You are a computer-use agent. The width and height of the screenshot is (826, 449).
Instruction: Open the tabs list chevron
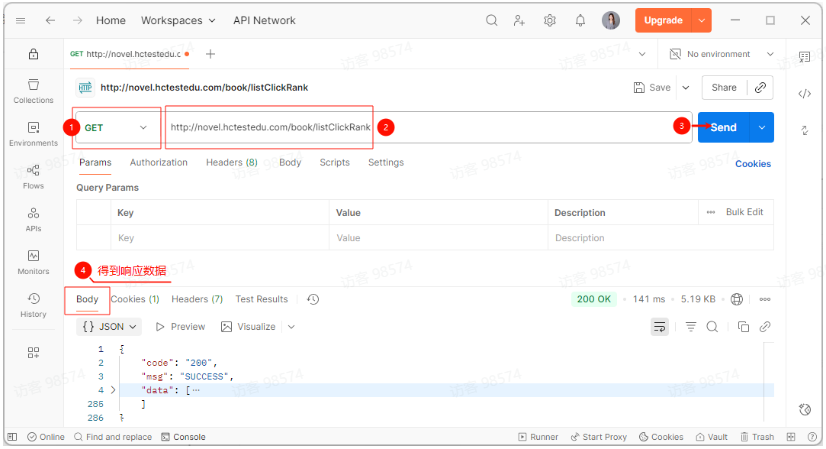point(642,54)
